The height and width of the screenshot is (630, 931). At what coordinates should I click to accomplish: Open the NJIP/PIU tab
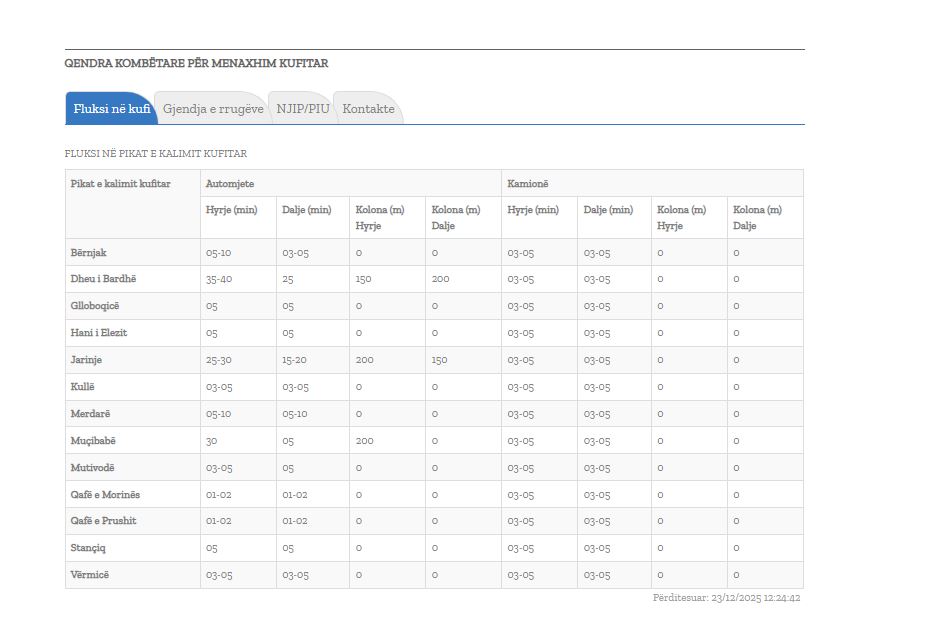(x=303, y=109)
